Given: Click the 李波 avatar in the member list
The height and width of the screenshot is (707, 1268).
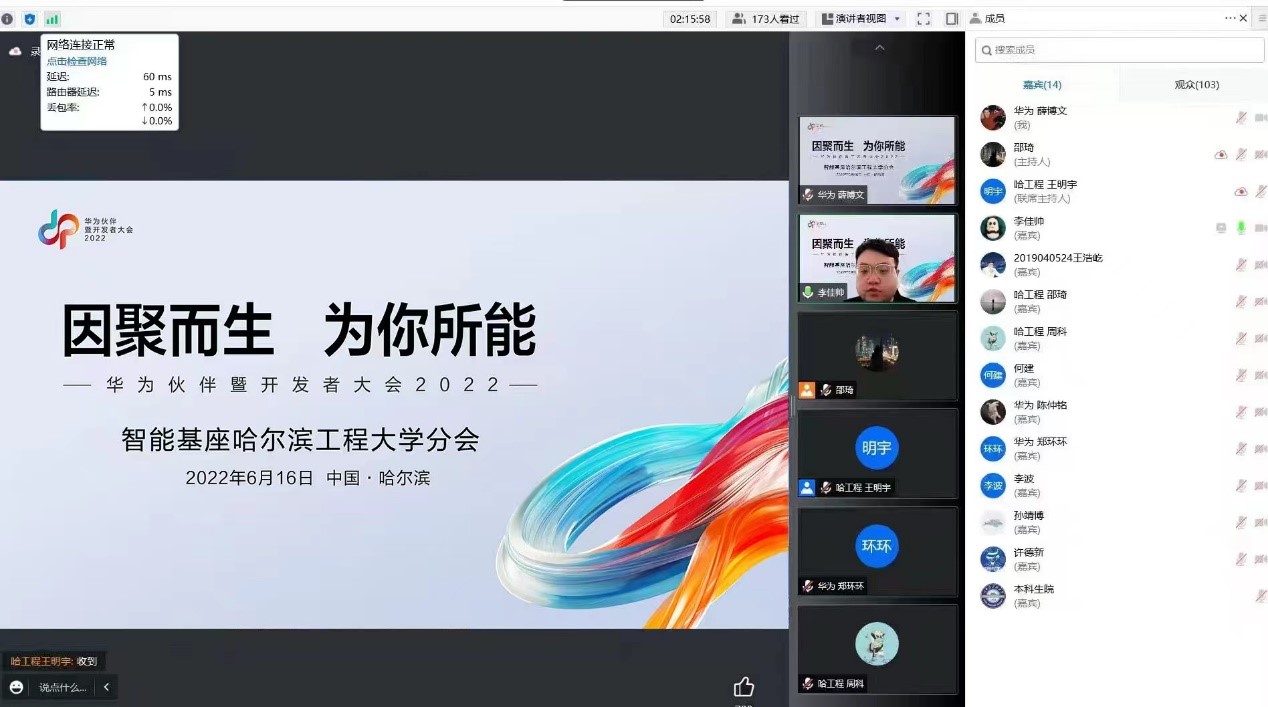Looking at the screenshot, I should tap(993, 485).
